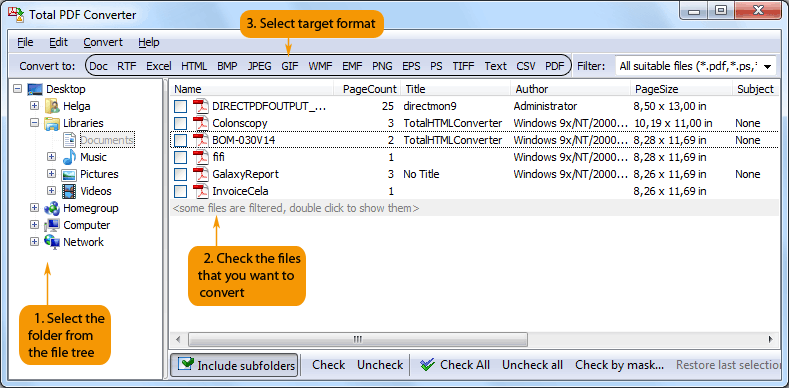Click the Uncheck all button
The height and width of the screenshot is (388, 789).
[x=532, y=365]
